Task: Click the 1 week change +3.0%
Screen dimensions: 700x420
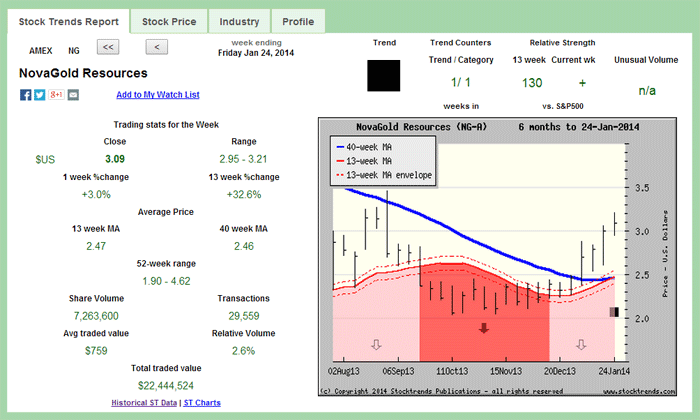Action: tap(96, 194)
